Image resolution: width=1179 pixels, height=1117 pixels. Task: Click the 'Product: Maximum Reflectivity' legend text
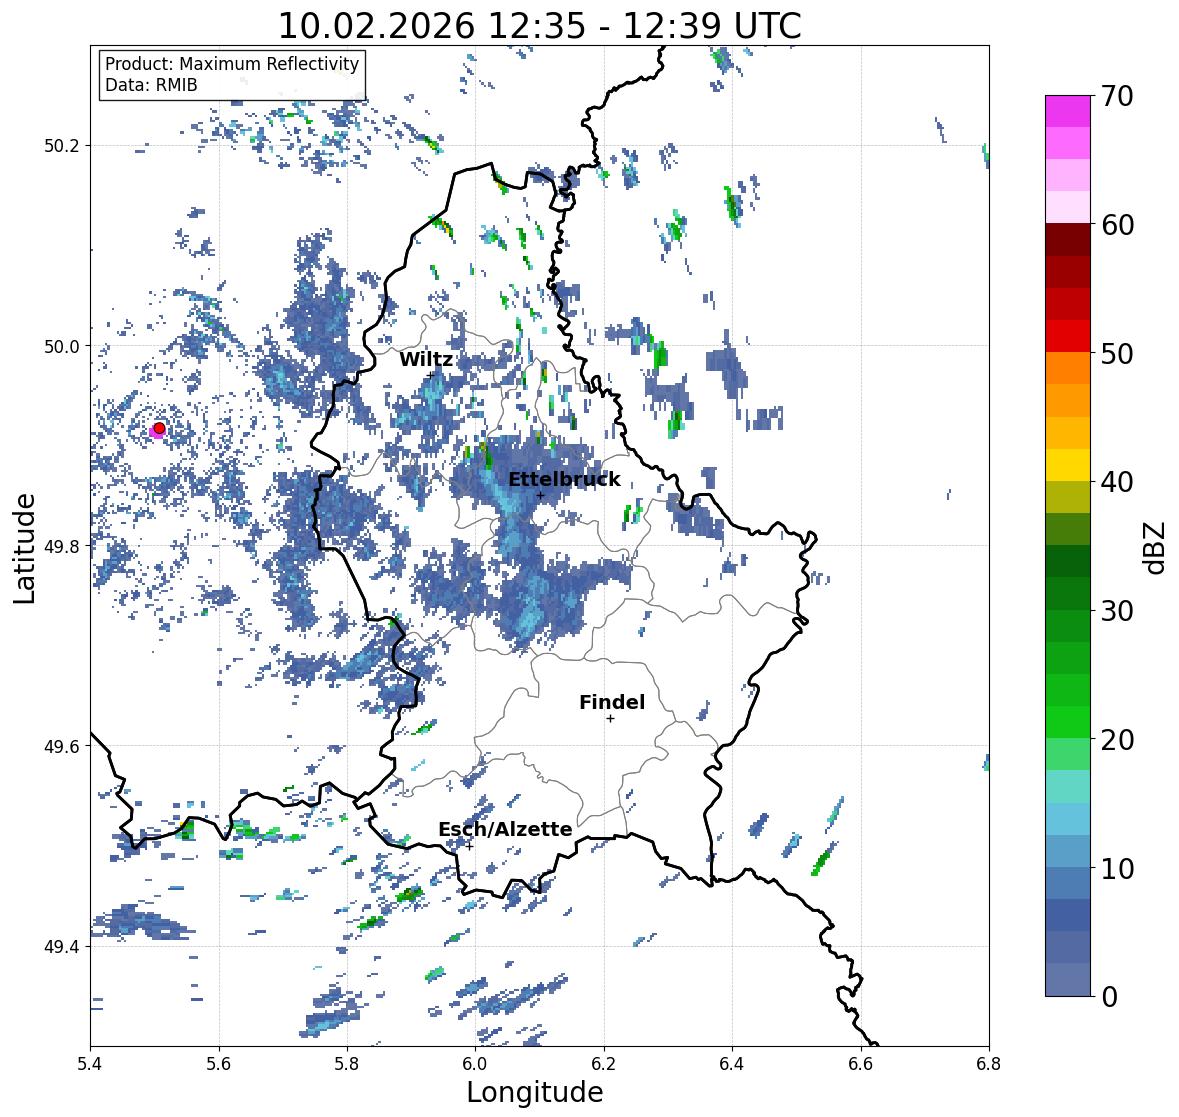point(232,64)
